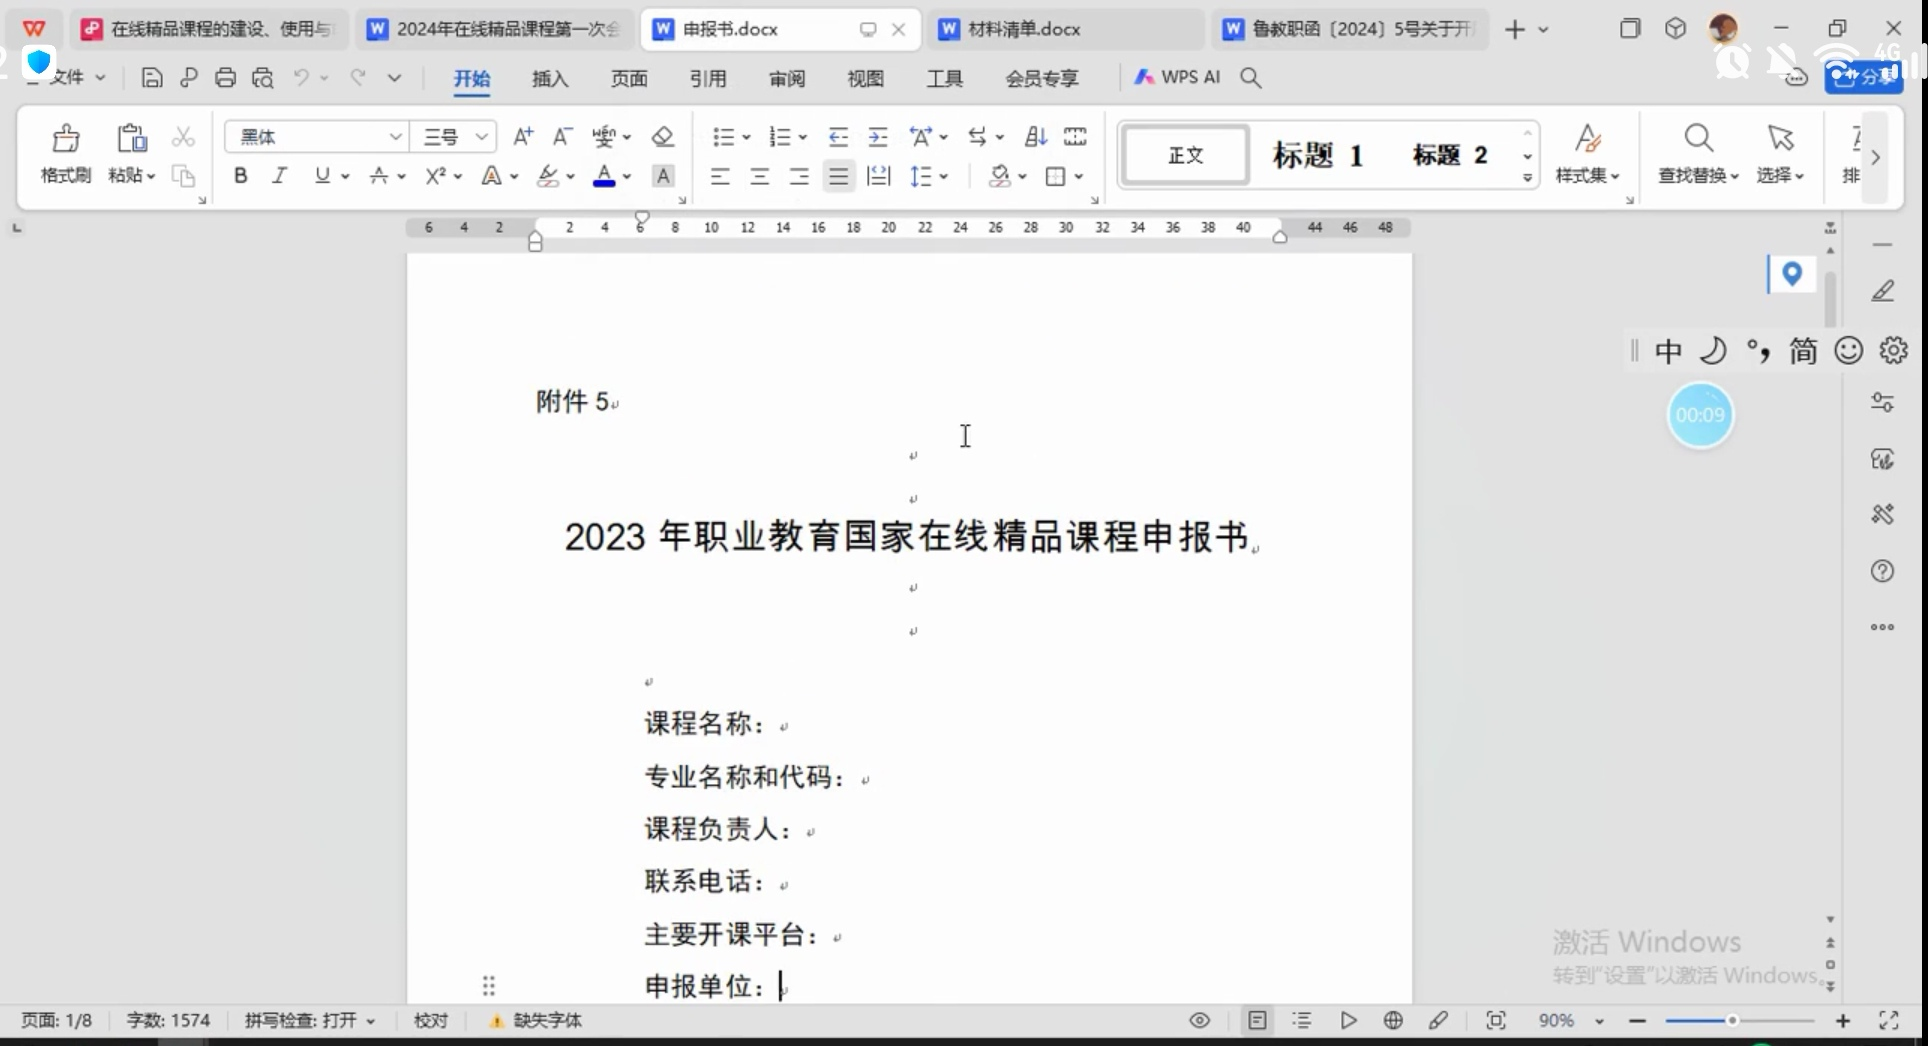The height and width of the screenshot is (1046, 1928).
Task: Toggle bold formatting
Action: (240, 176)
